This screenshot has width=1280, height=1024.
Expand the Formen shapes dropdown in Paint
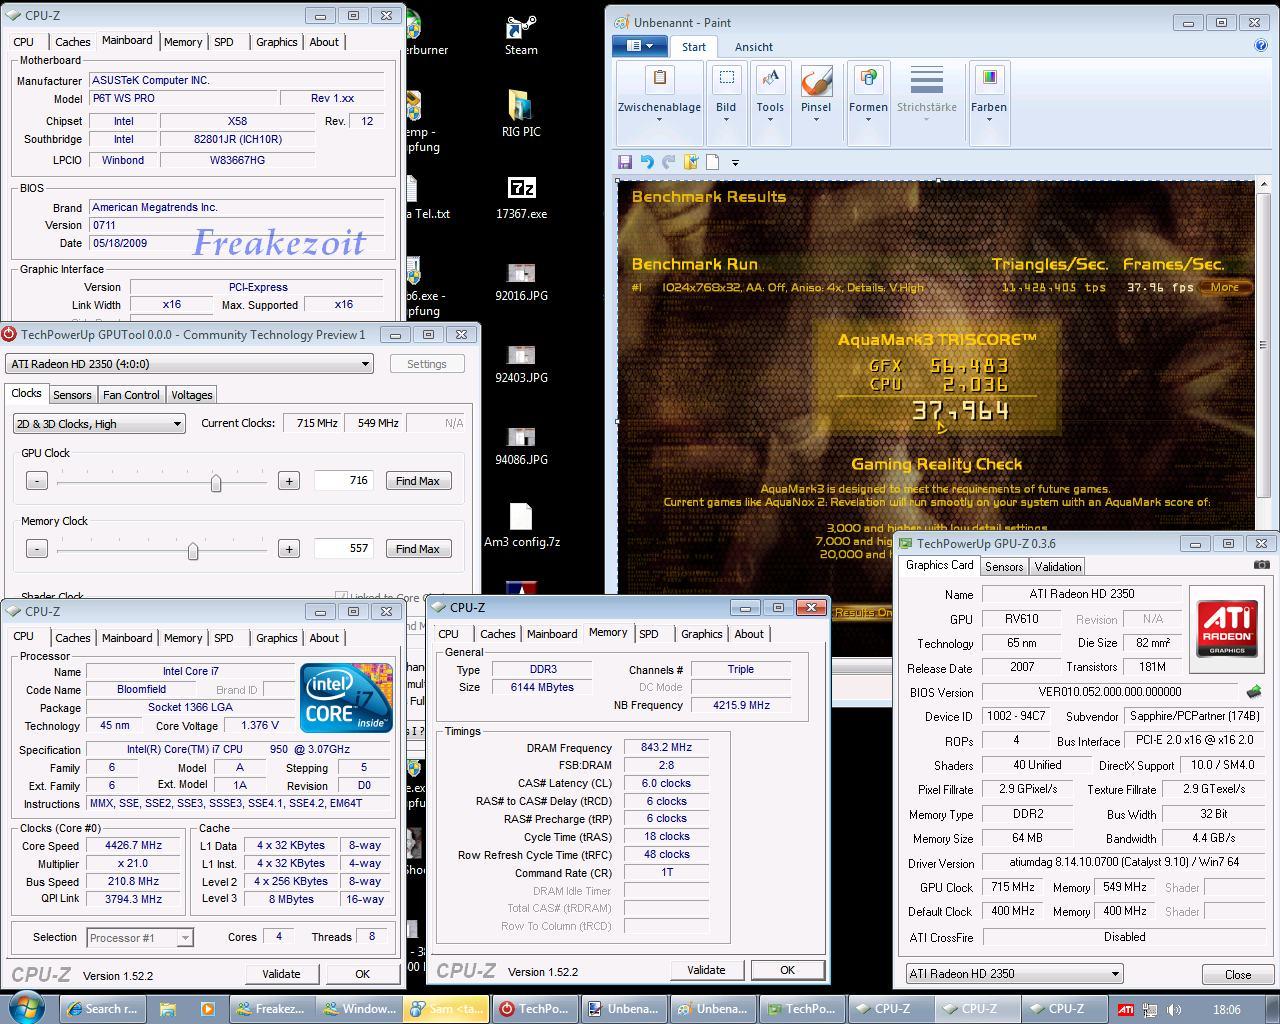point(868,120)
